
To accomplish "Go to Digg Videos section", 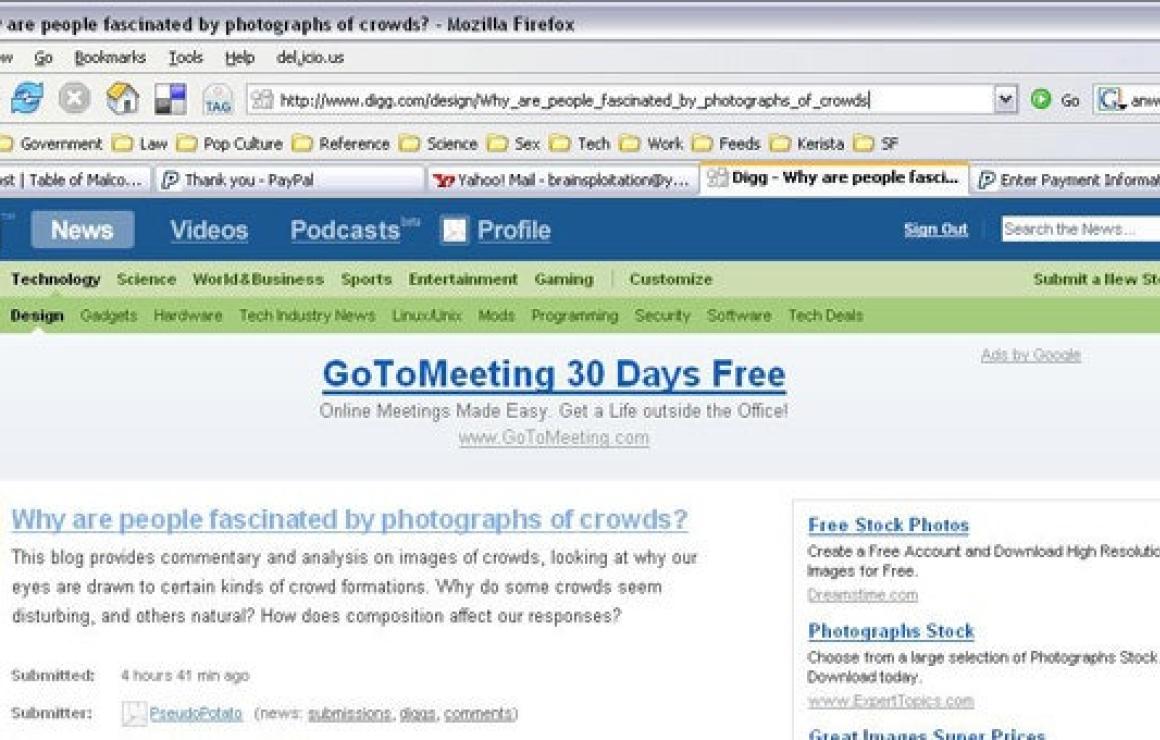I will [x=209, y=230].
